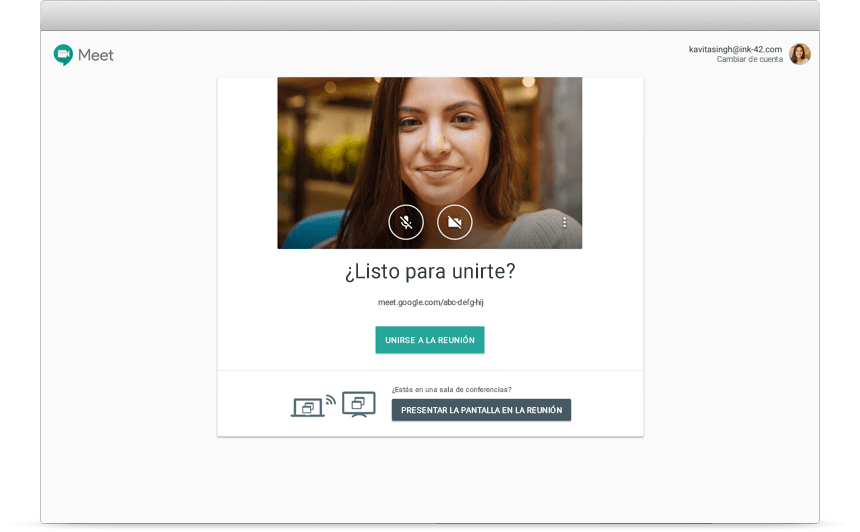Click the monitor screen-share icon

click(x=359, y=404)
